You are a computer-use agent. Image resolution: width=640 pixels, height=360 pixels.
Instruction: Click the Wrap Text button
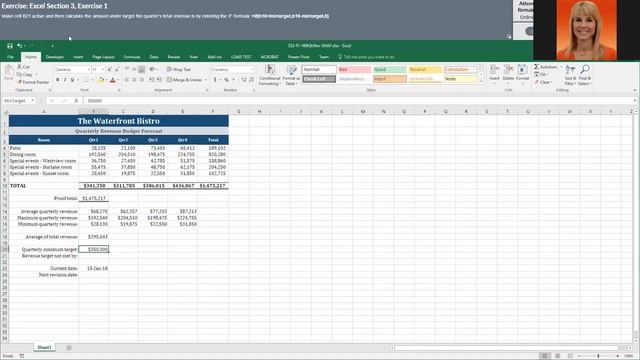pos(179,69)
